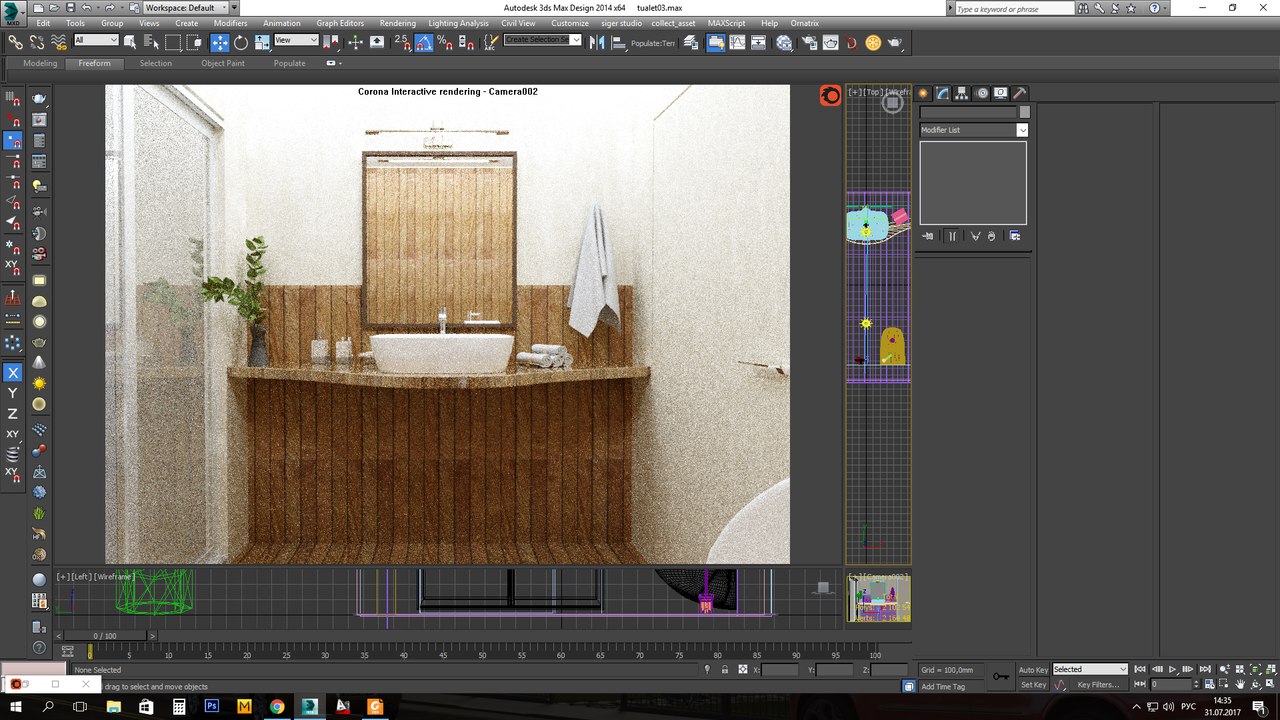Open the Material Editor icon
The width and height of the screenshot is (1280, 720).
click(x=785, y=42)
